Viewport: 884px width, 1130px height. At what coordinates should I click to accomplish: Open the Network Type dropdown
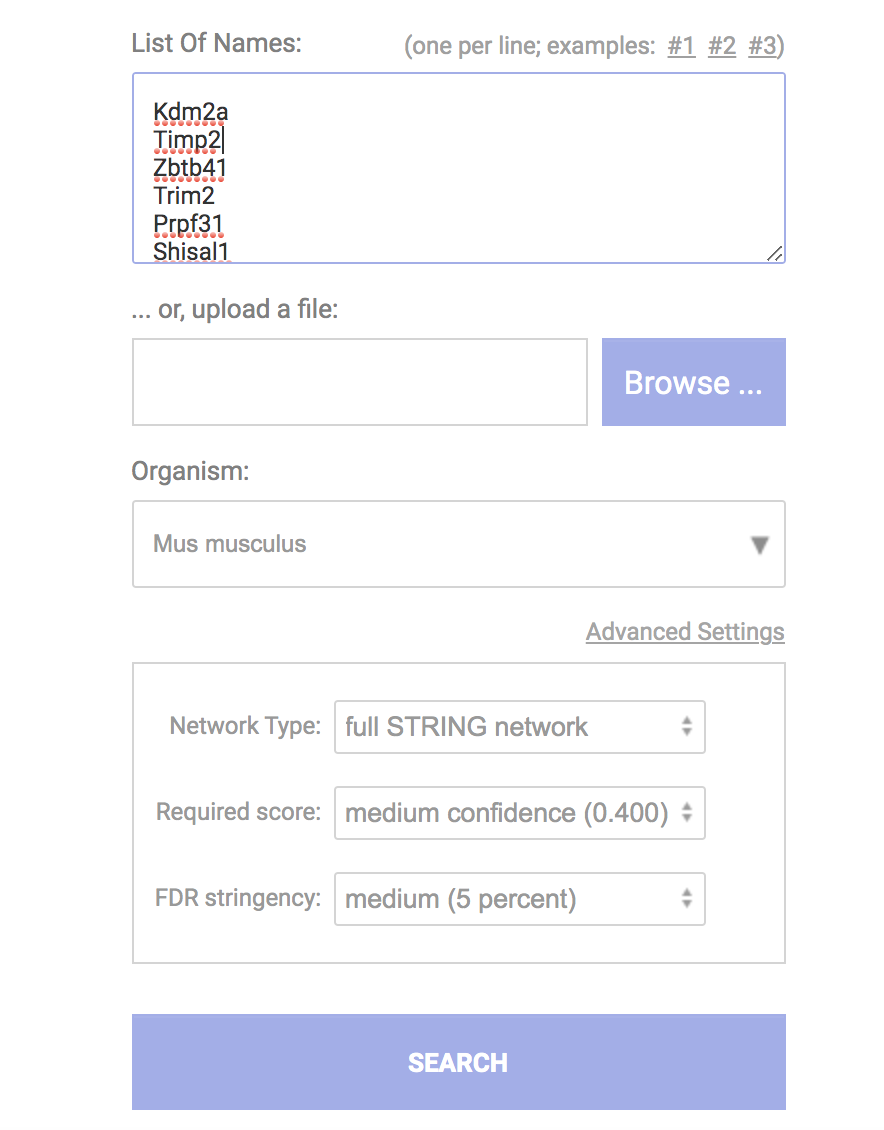click(x=519, y=727)
